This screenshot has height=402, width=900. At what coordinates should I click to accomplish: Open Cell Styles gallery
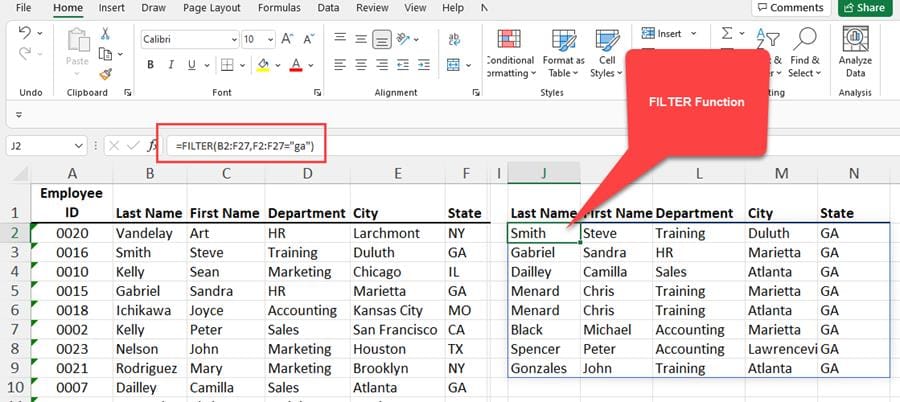607,54
